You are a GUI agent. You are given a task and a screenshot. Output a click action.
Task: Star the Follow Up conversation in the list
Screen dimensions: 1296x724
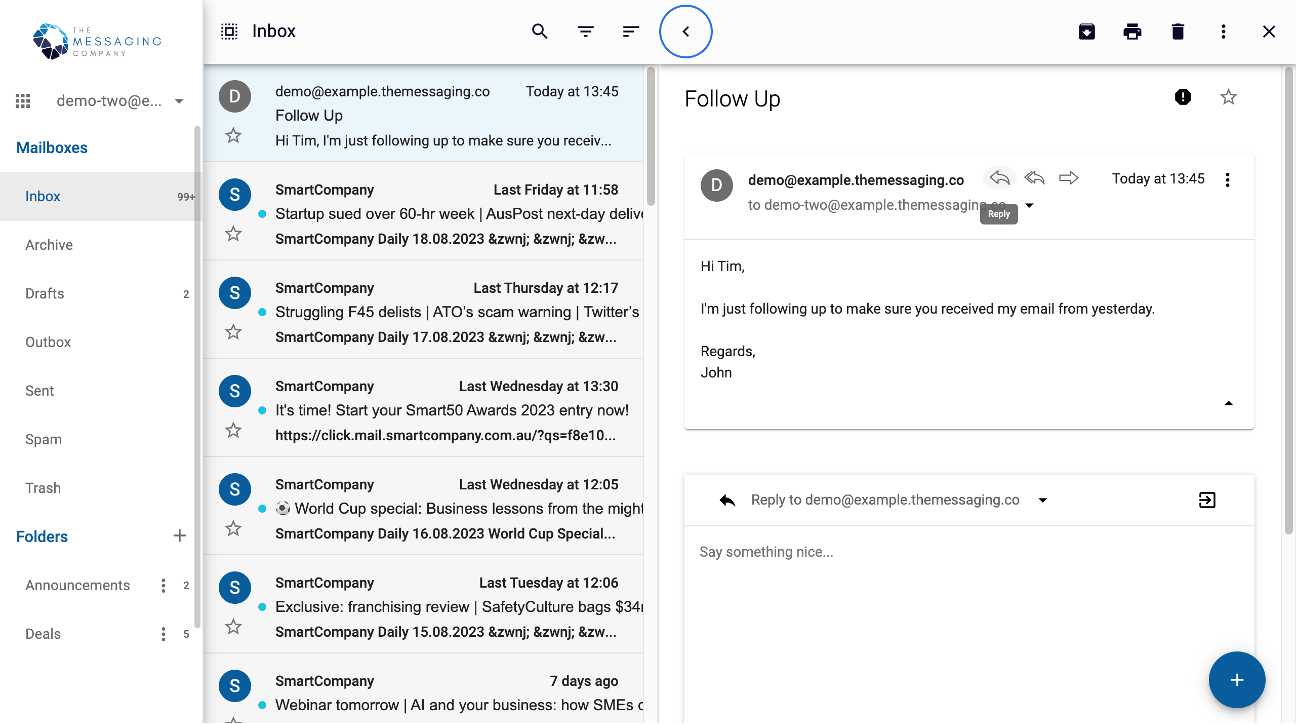pos(233,134)
